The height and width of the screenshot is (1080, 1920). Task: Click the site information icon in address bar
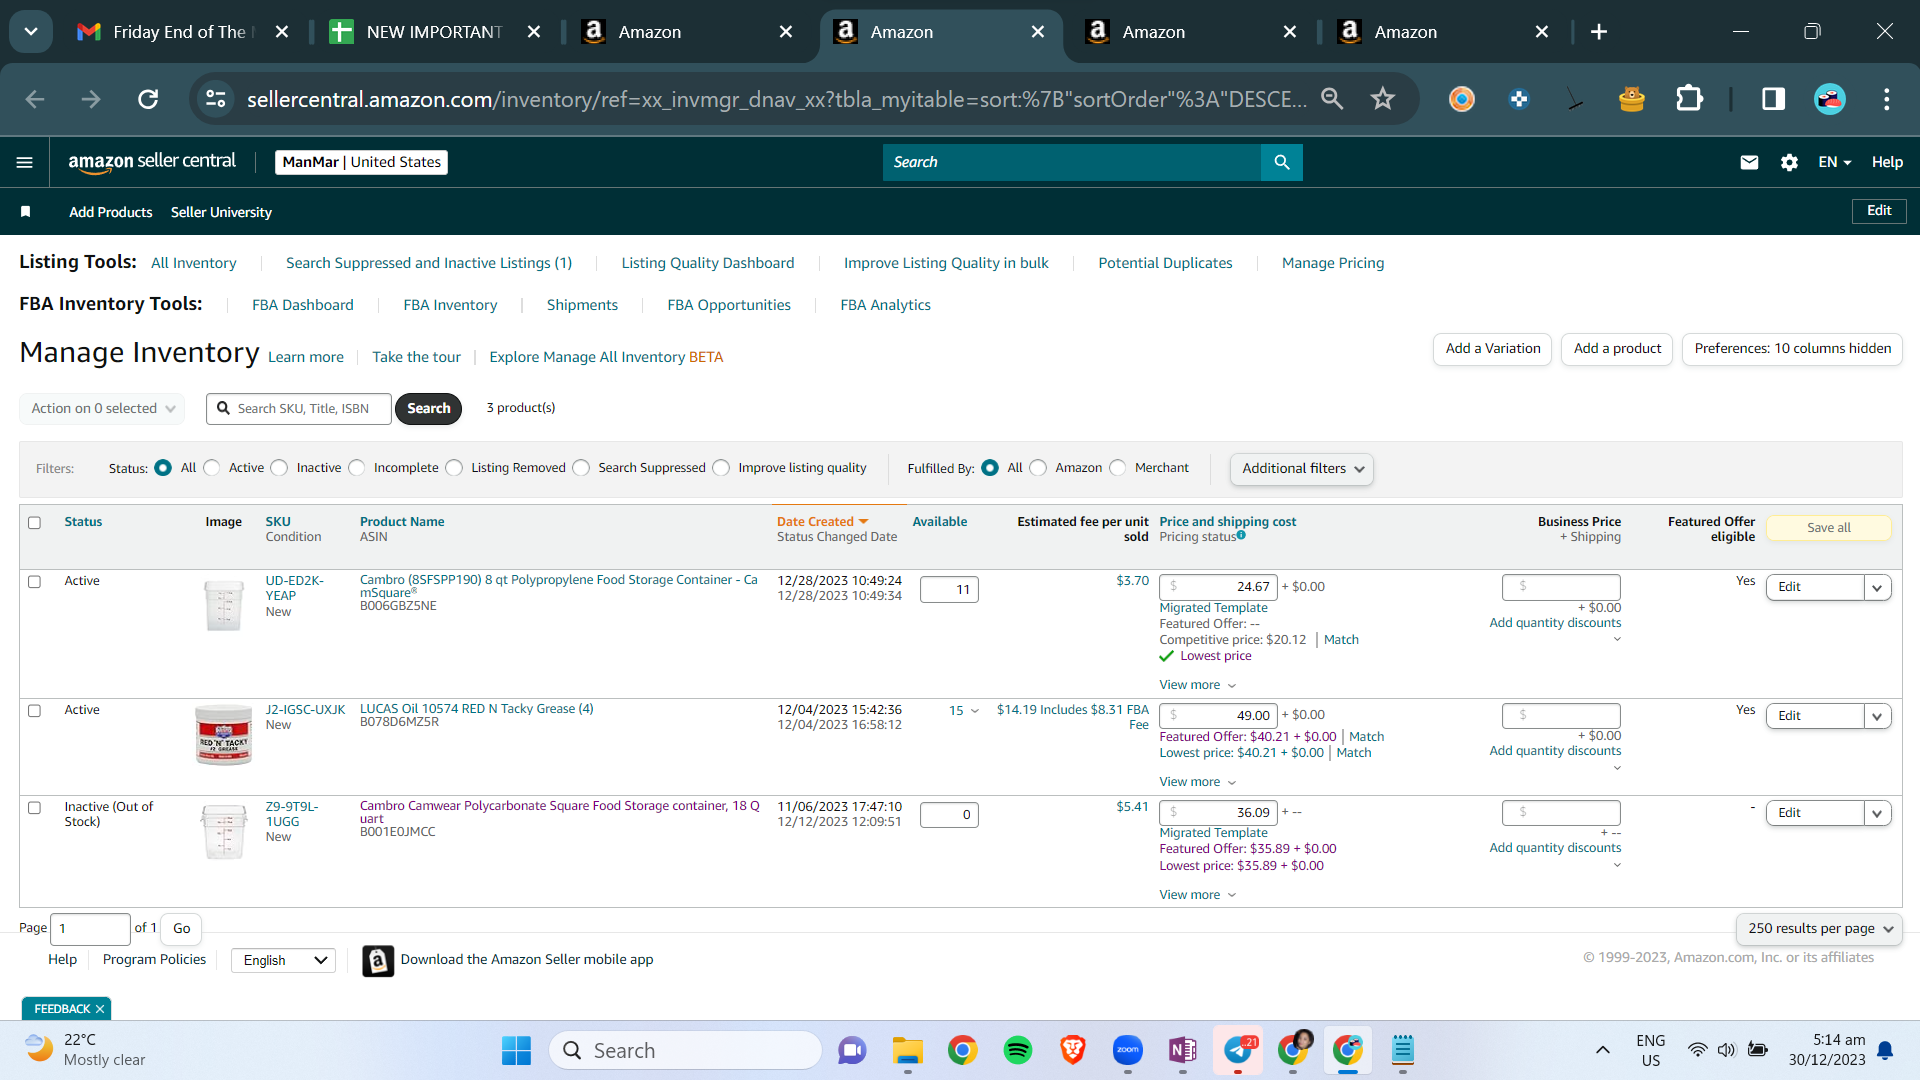216,99
